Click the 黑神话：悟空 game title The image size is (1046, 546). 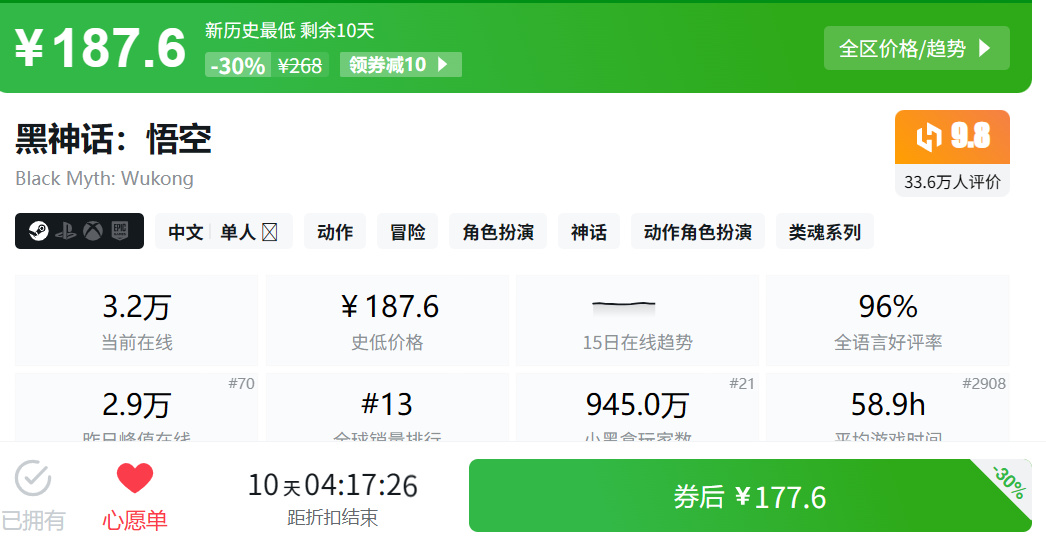point(113,140)
